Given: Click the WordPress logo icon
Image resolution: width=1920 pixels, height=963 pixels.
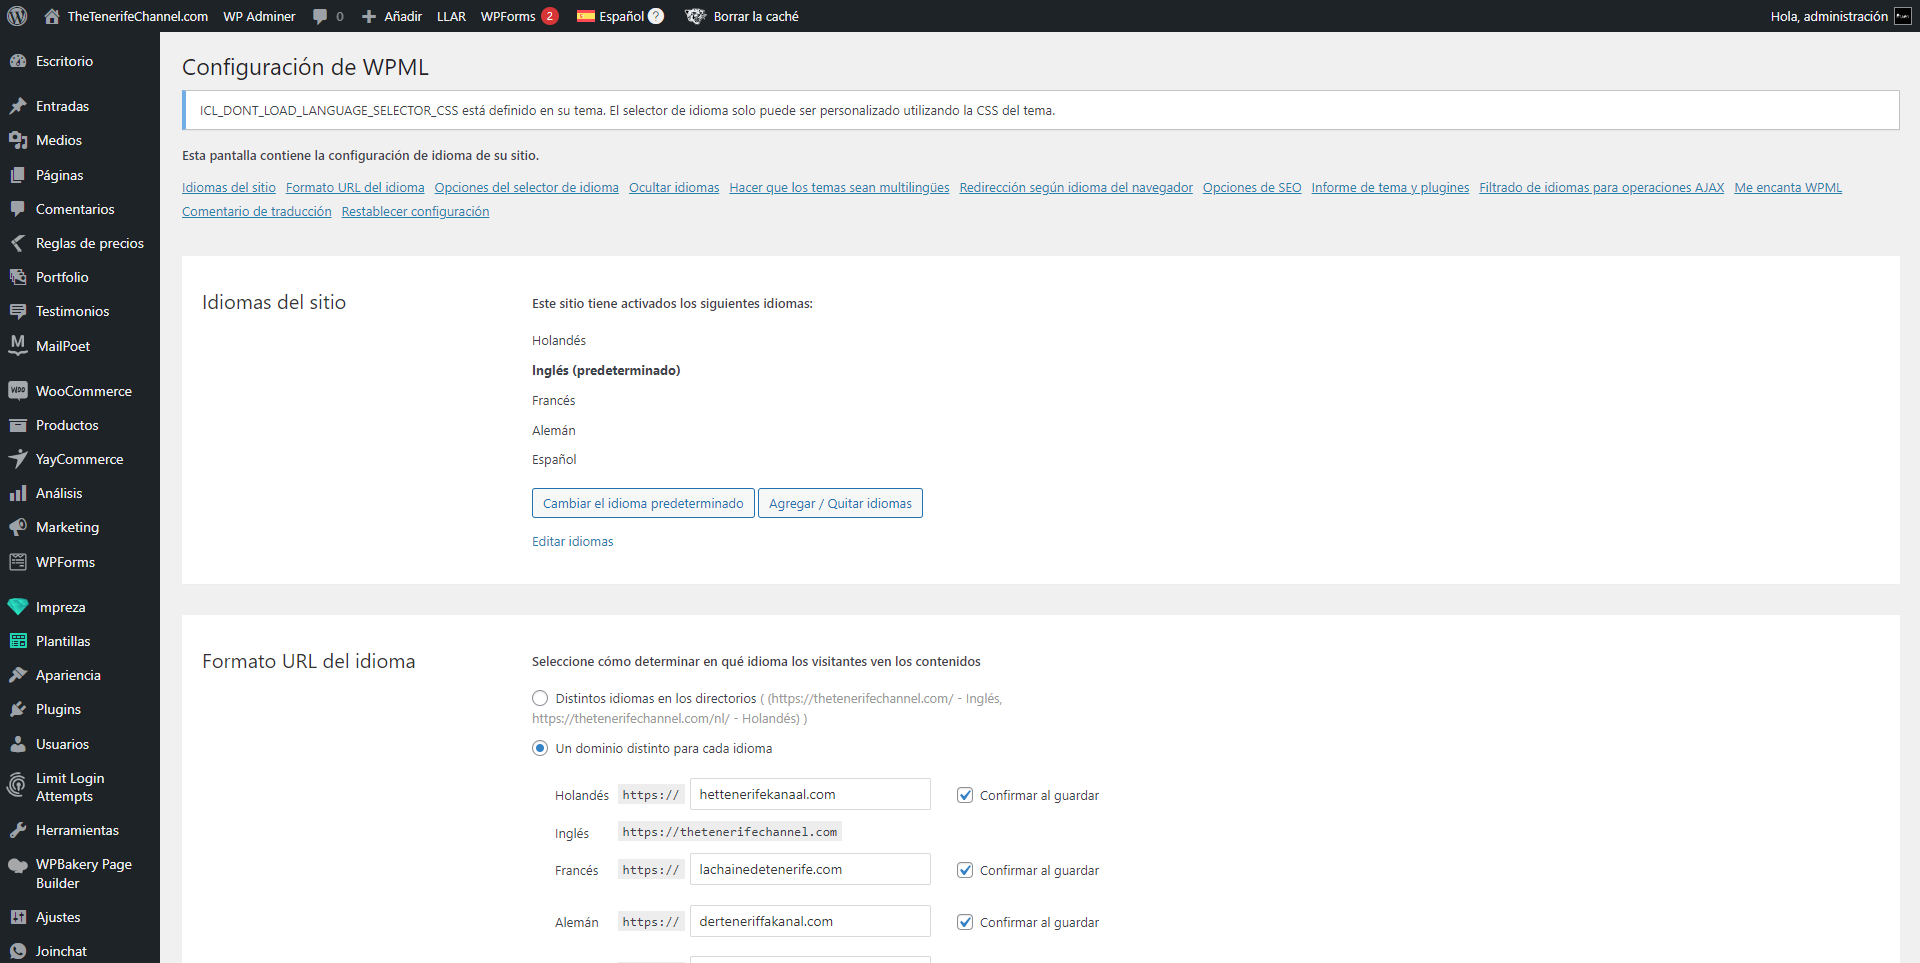Looking at the screenshot, I should point(18,16).
